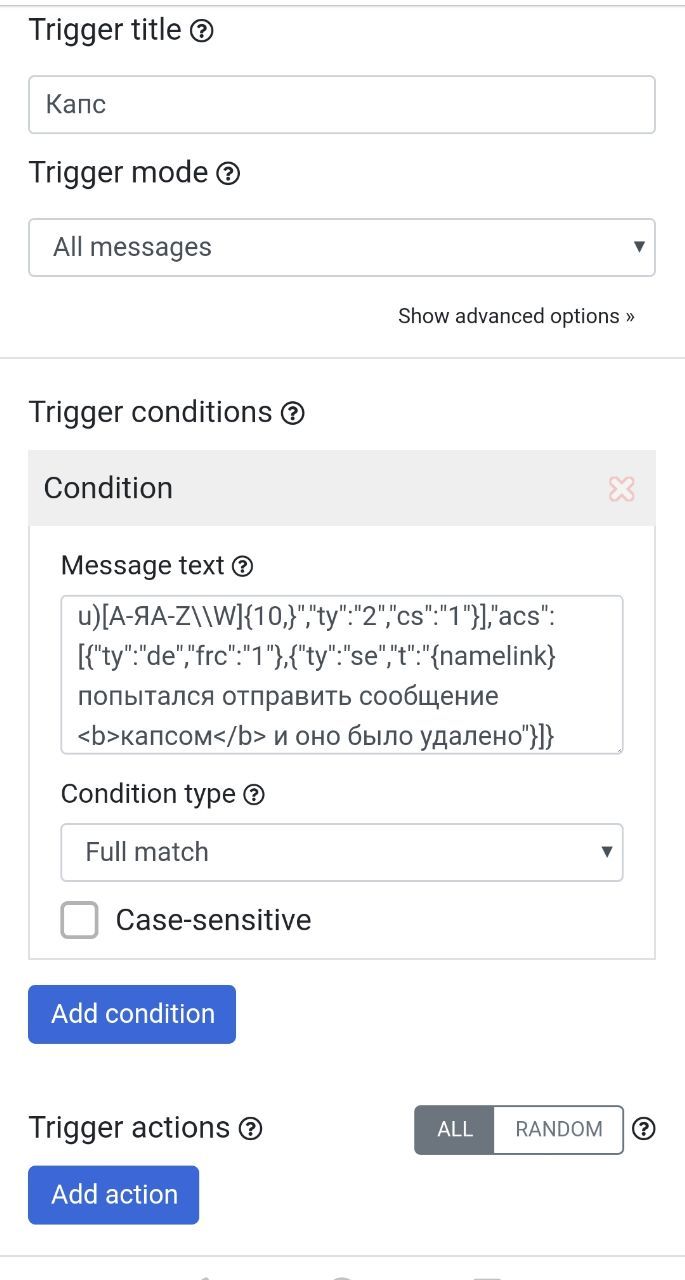This screenshot has height=1280, width=685.
Task: Click the textarea resize handle corner
Action: tap(618, 748)
